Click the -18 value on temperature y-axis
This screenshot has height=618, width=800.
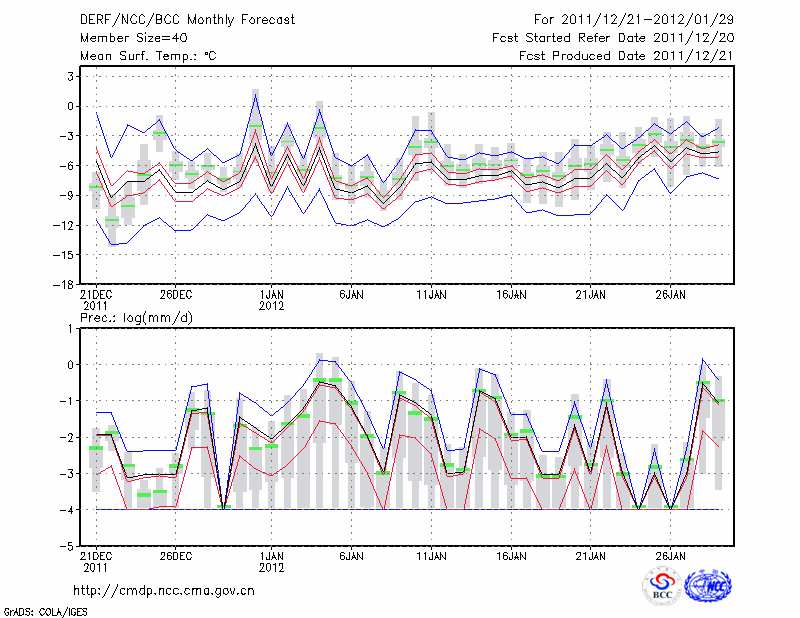pos(65,285)
